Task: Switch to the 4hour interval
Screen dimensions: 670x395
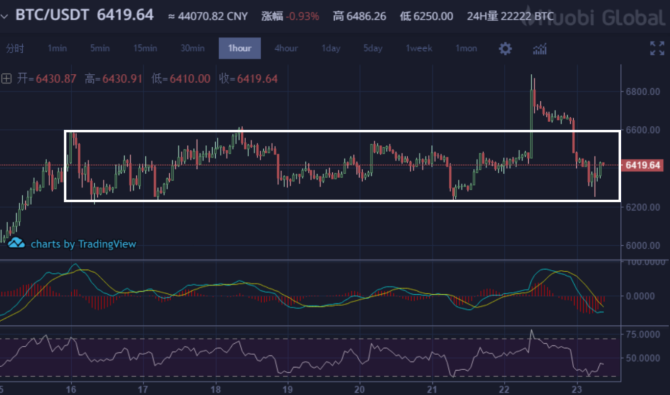Action: 286,48
